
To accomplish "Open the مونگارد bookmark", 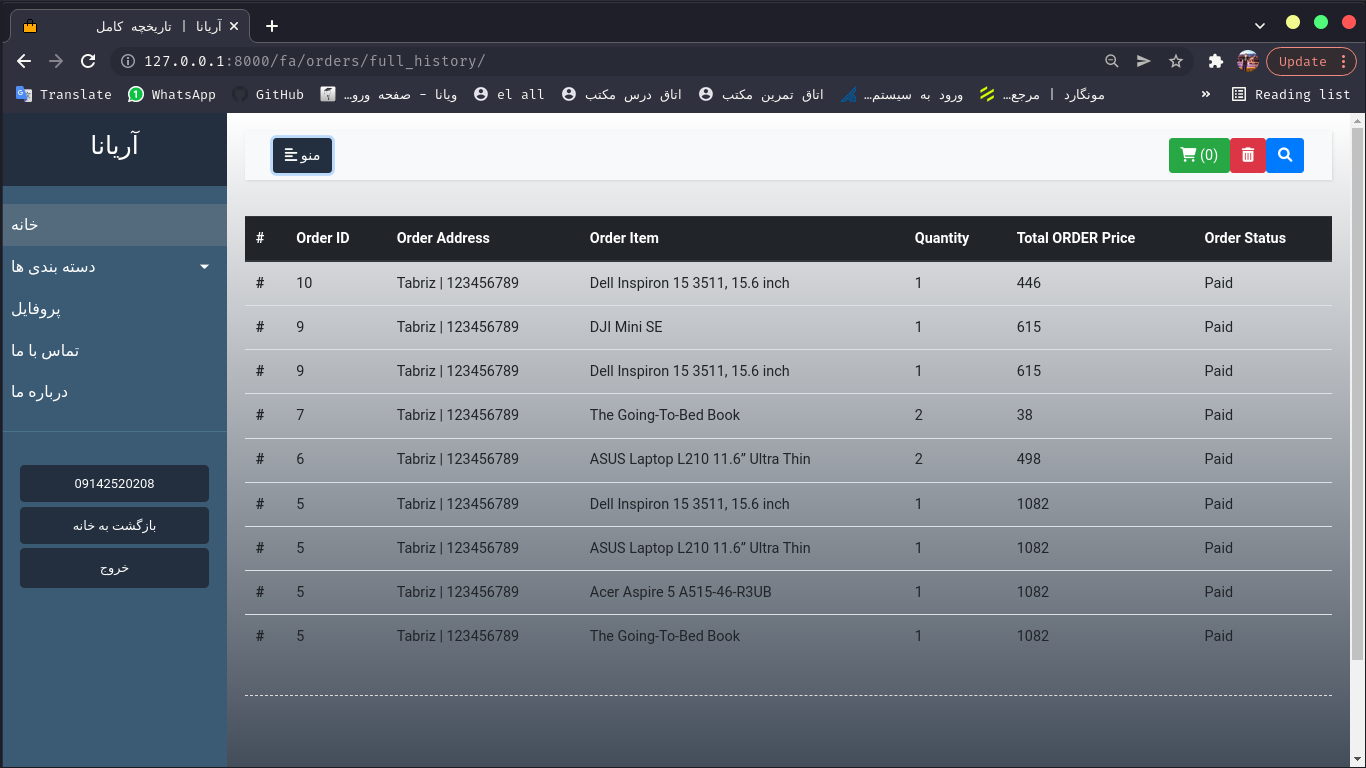I will tap(1042, 94).
